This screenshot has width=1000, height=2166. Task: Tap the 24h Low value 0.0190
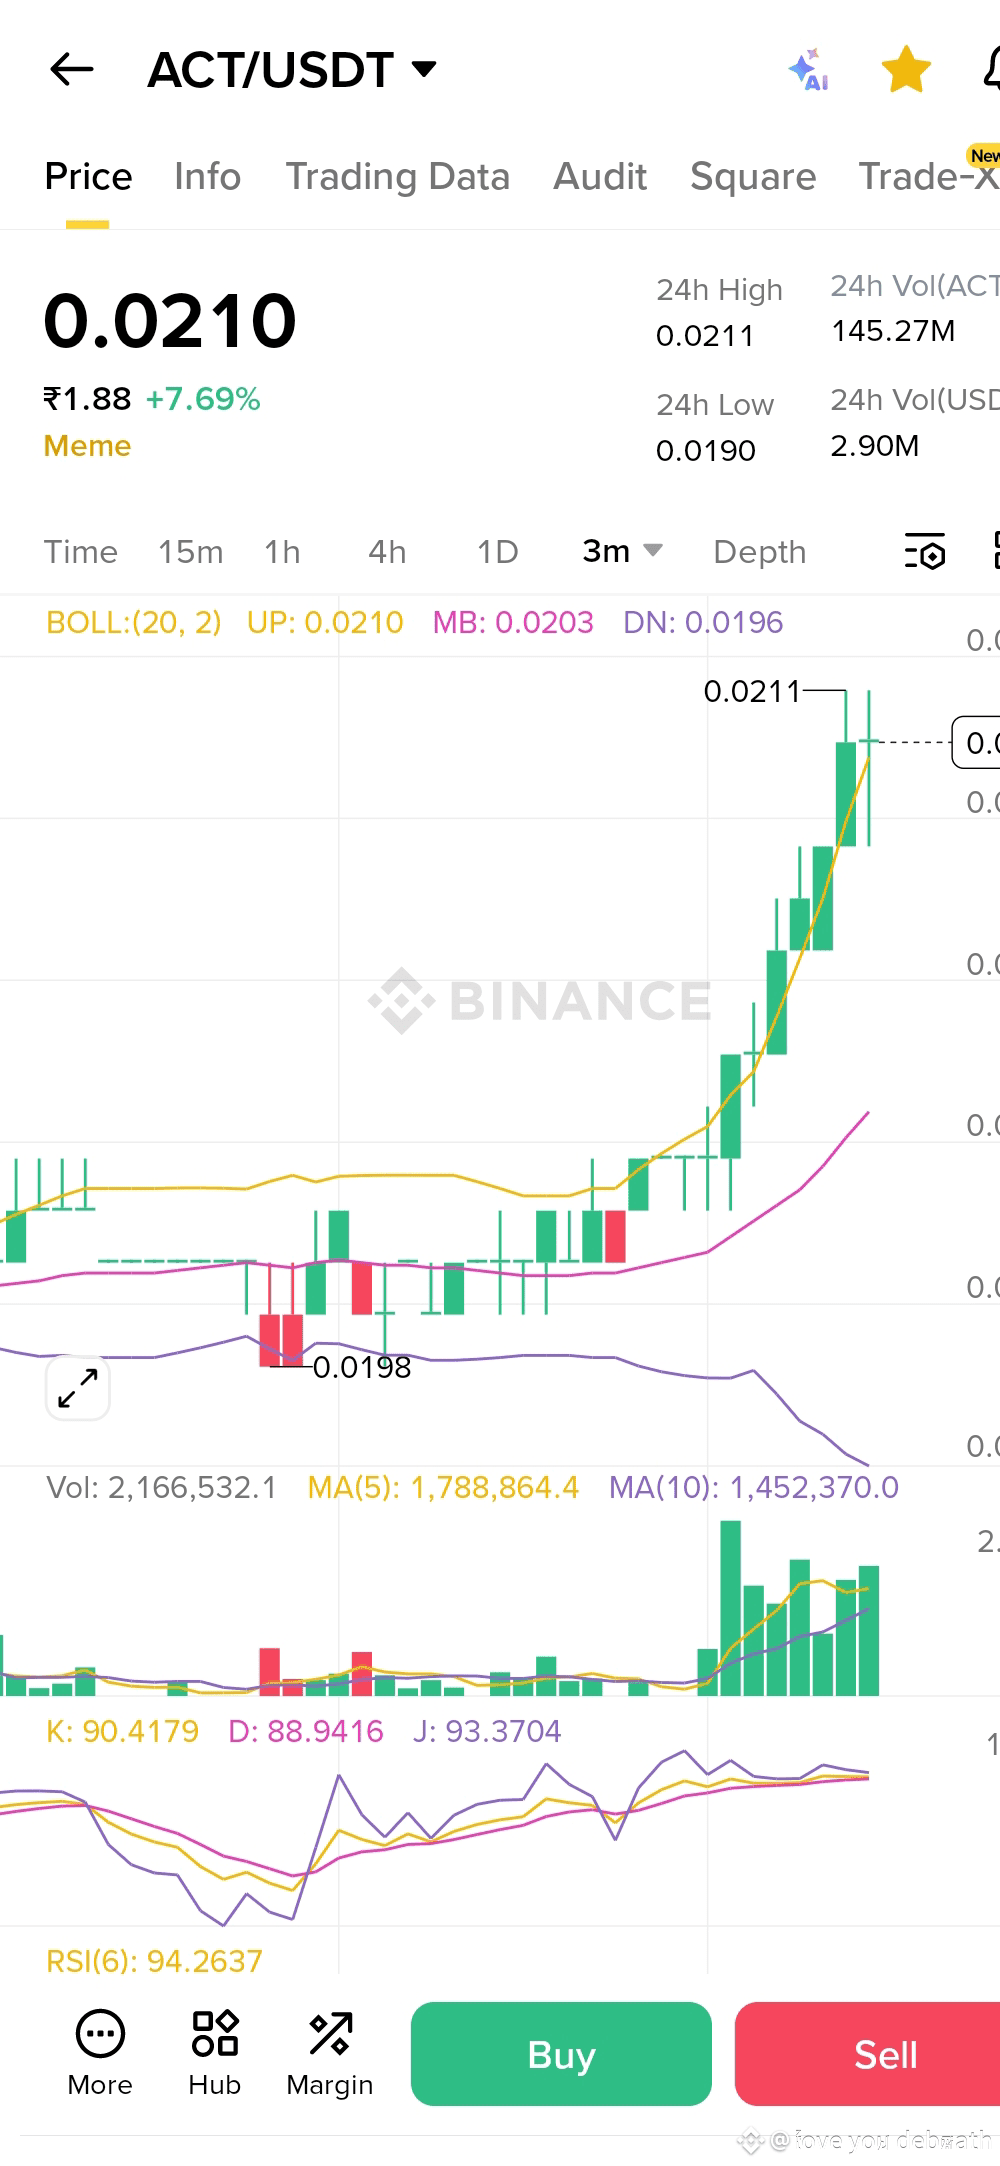point(706,451)
